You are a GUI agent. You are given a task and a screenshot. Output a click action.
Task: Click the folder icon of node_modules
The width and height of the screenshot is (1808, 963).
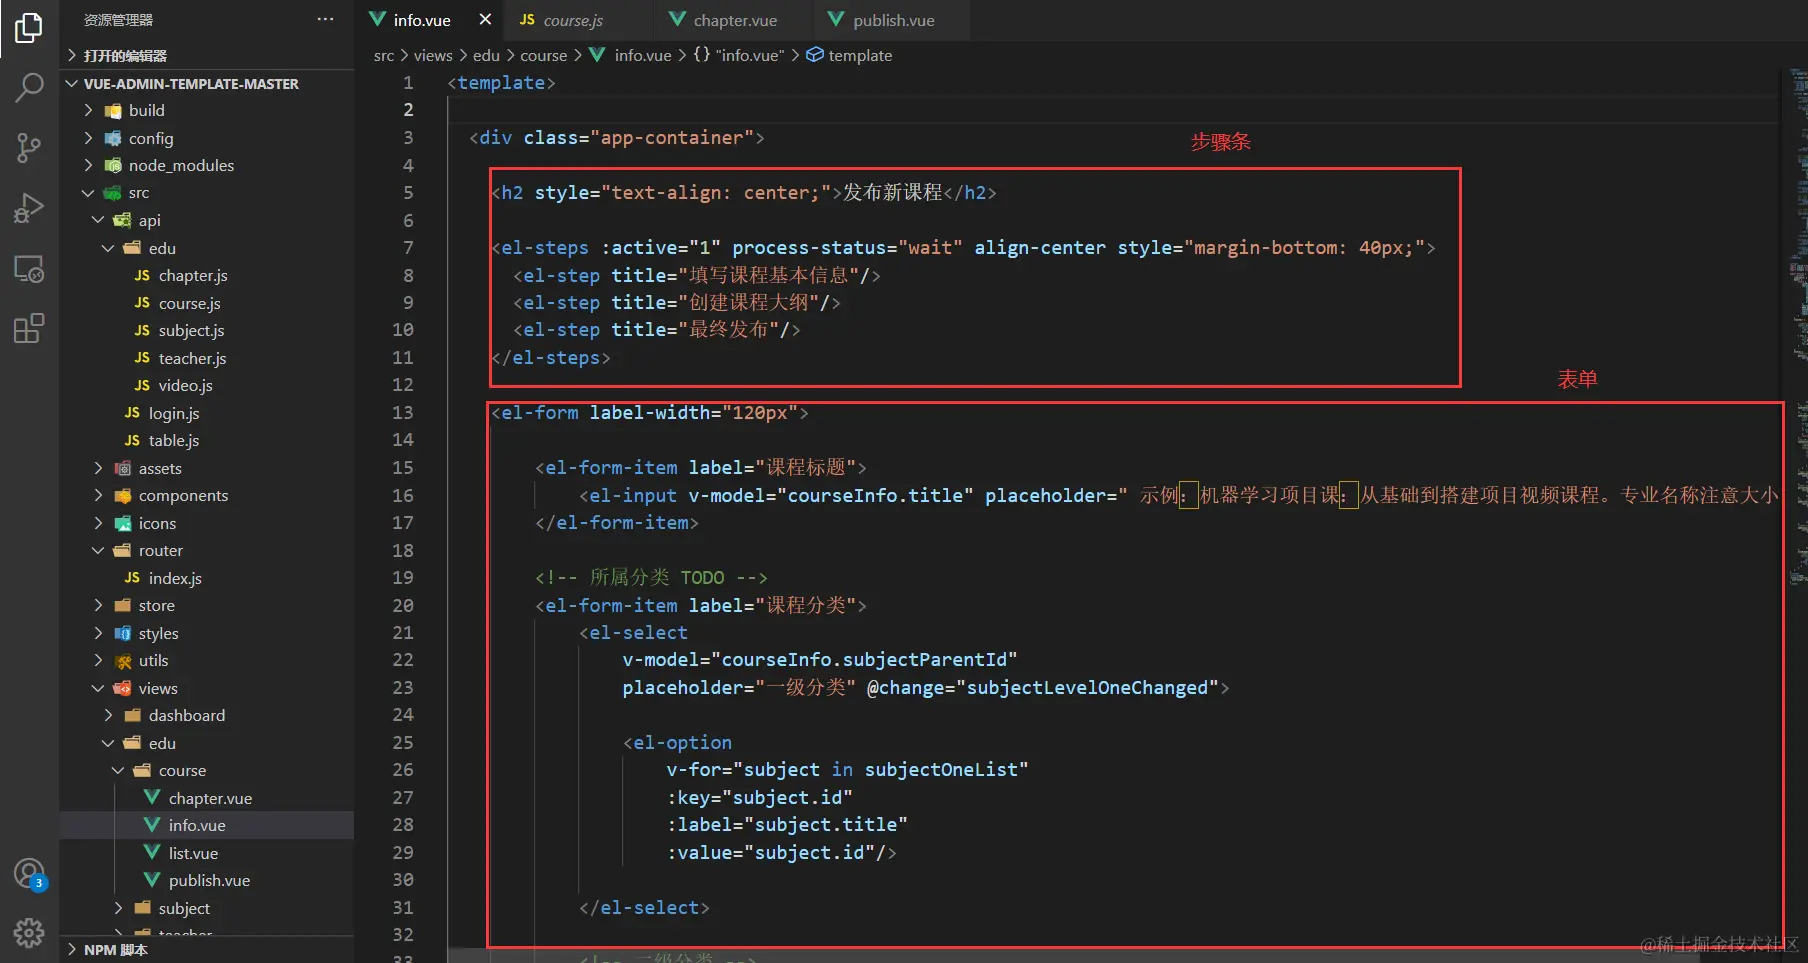point(113,165)
